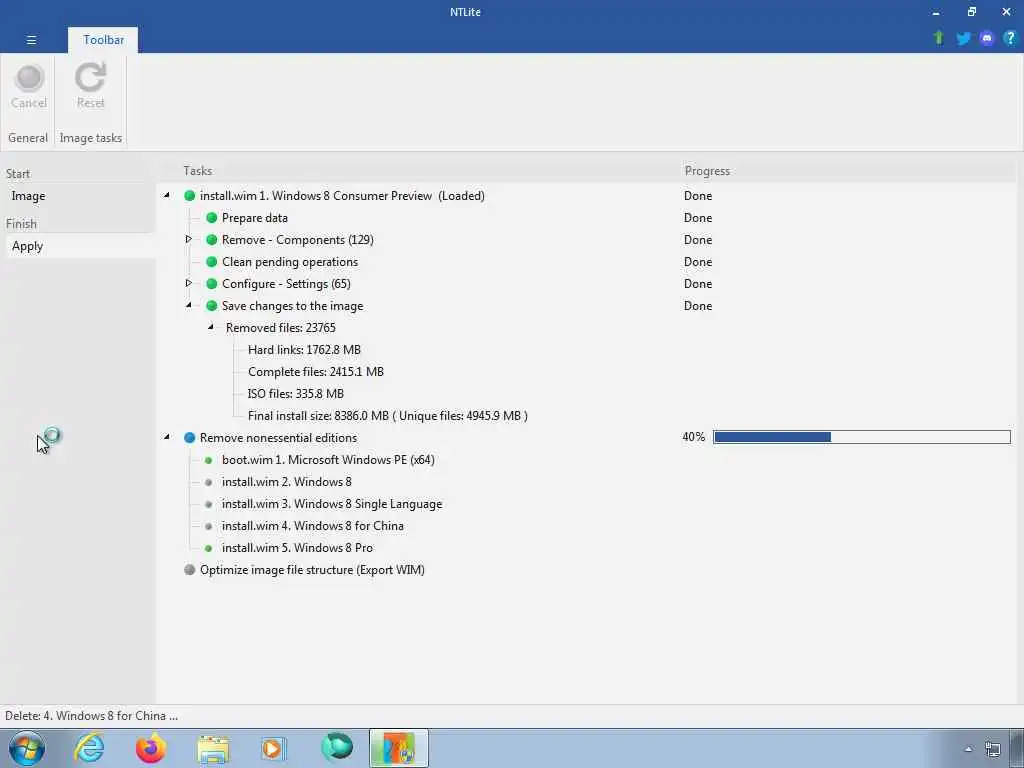The width and height of the screenshot is (1024, 768).
Task: Click the Tasks column header
Action: 197,170
